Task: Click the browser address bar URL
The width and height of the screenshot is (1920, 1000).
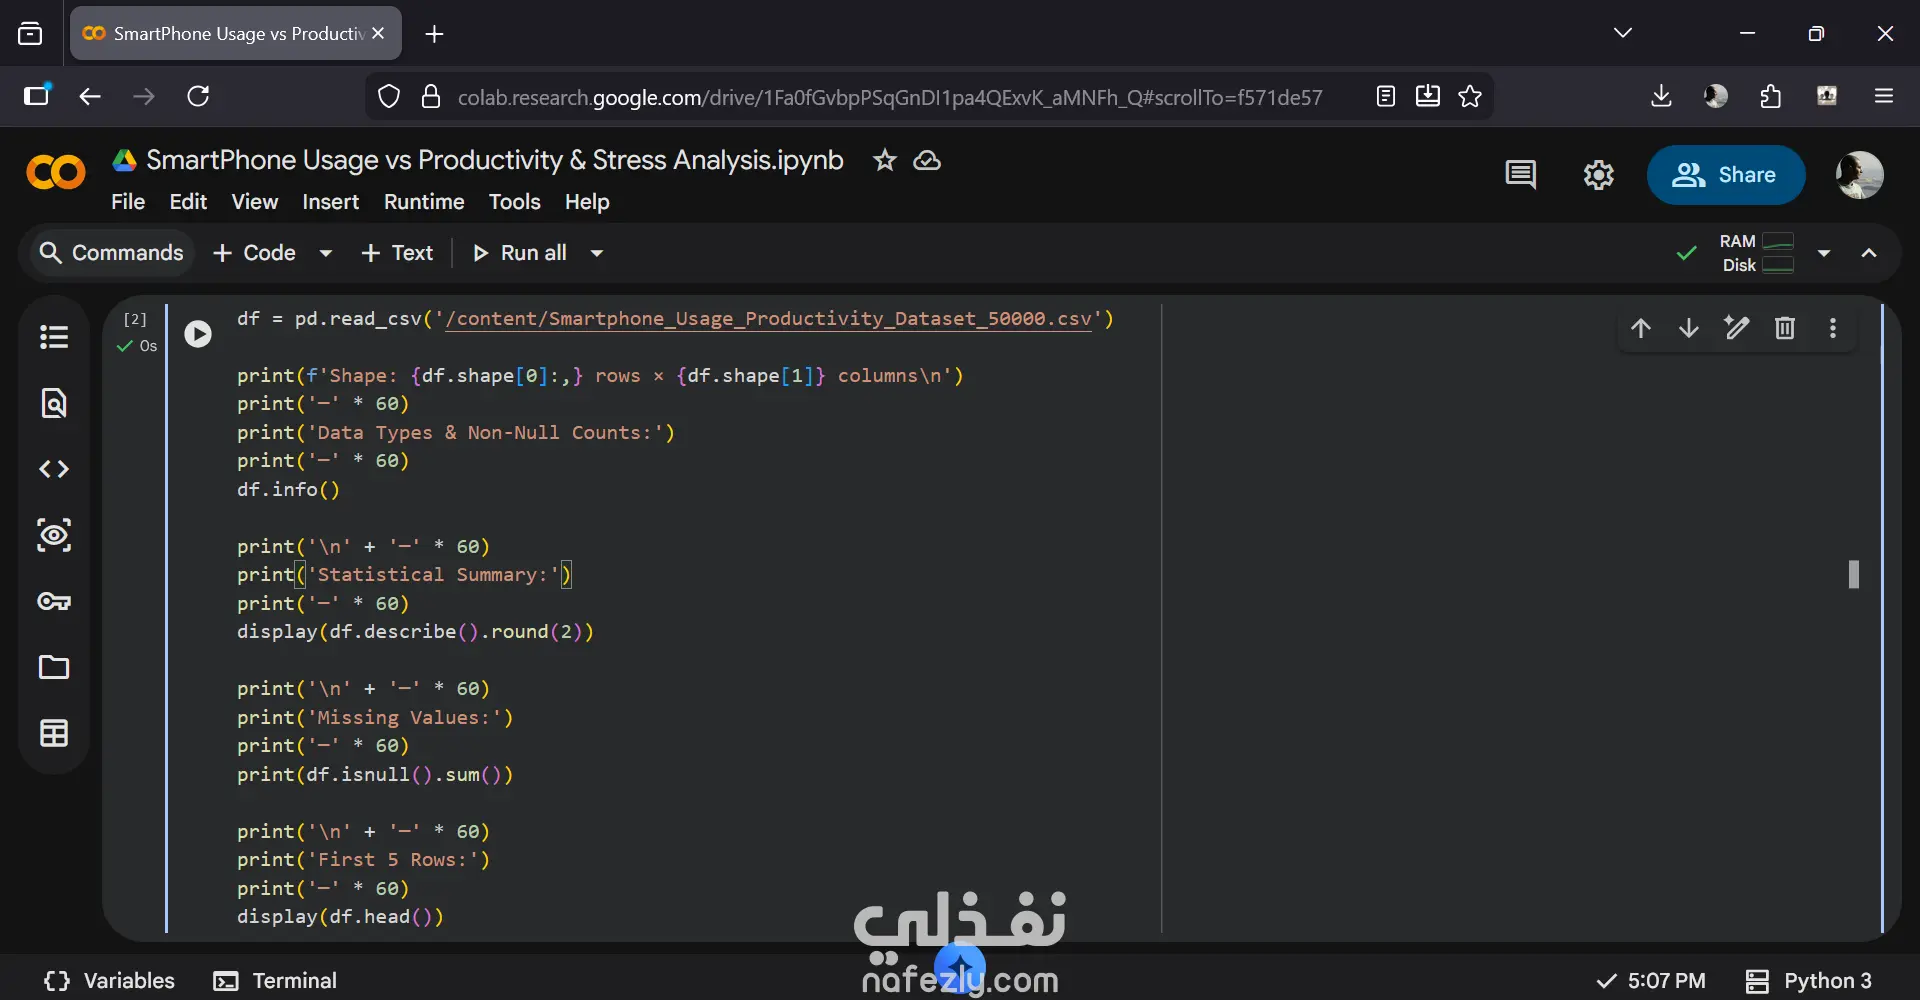Action: pos(890,97)
